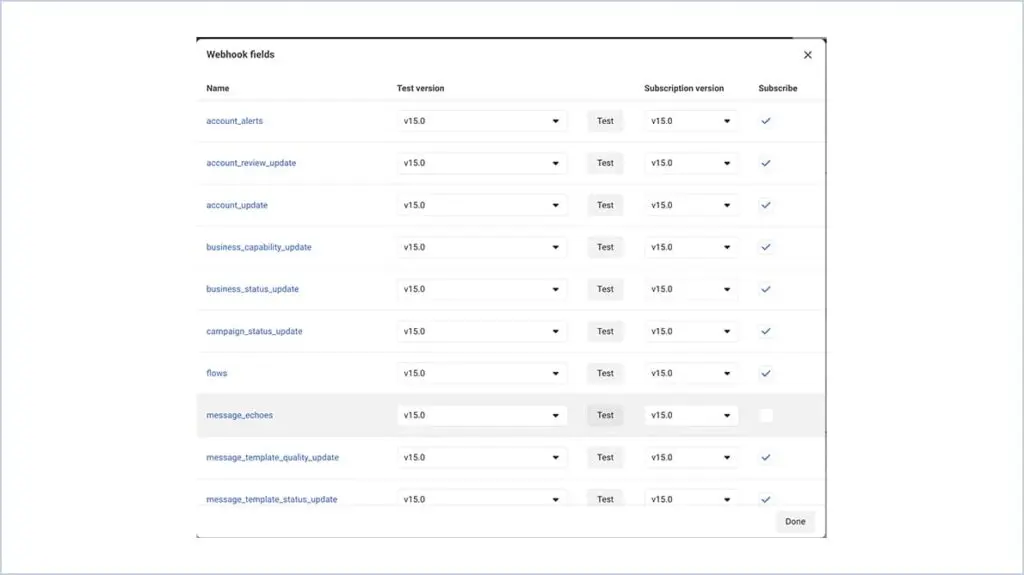Open test version dropdown for business_status_update
This screenshot has height=575, width=1024.
[x=482, y=289]
